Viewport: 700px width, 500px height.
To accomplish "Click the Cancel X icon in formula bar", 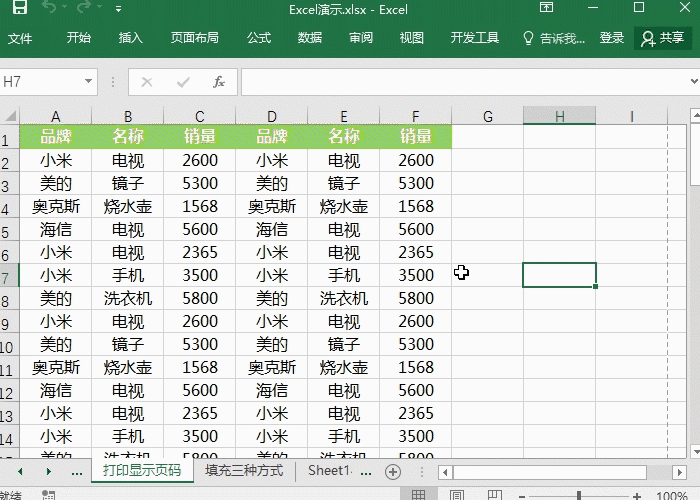I will coord(147,82).
